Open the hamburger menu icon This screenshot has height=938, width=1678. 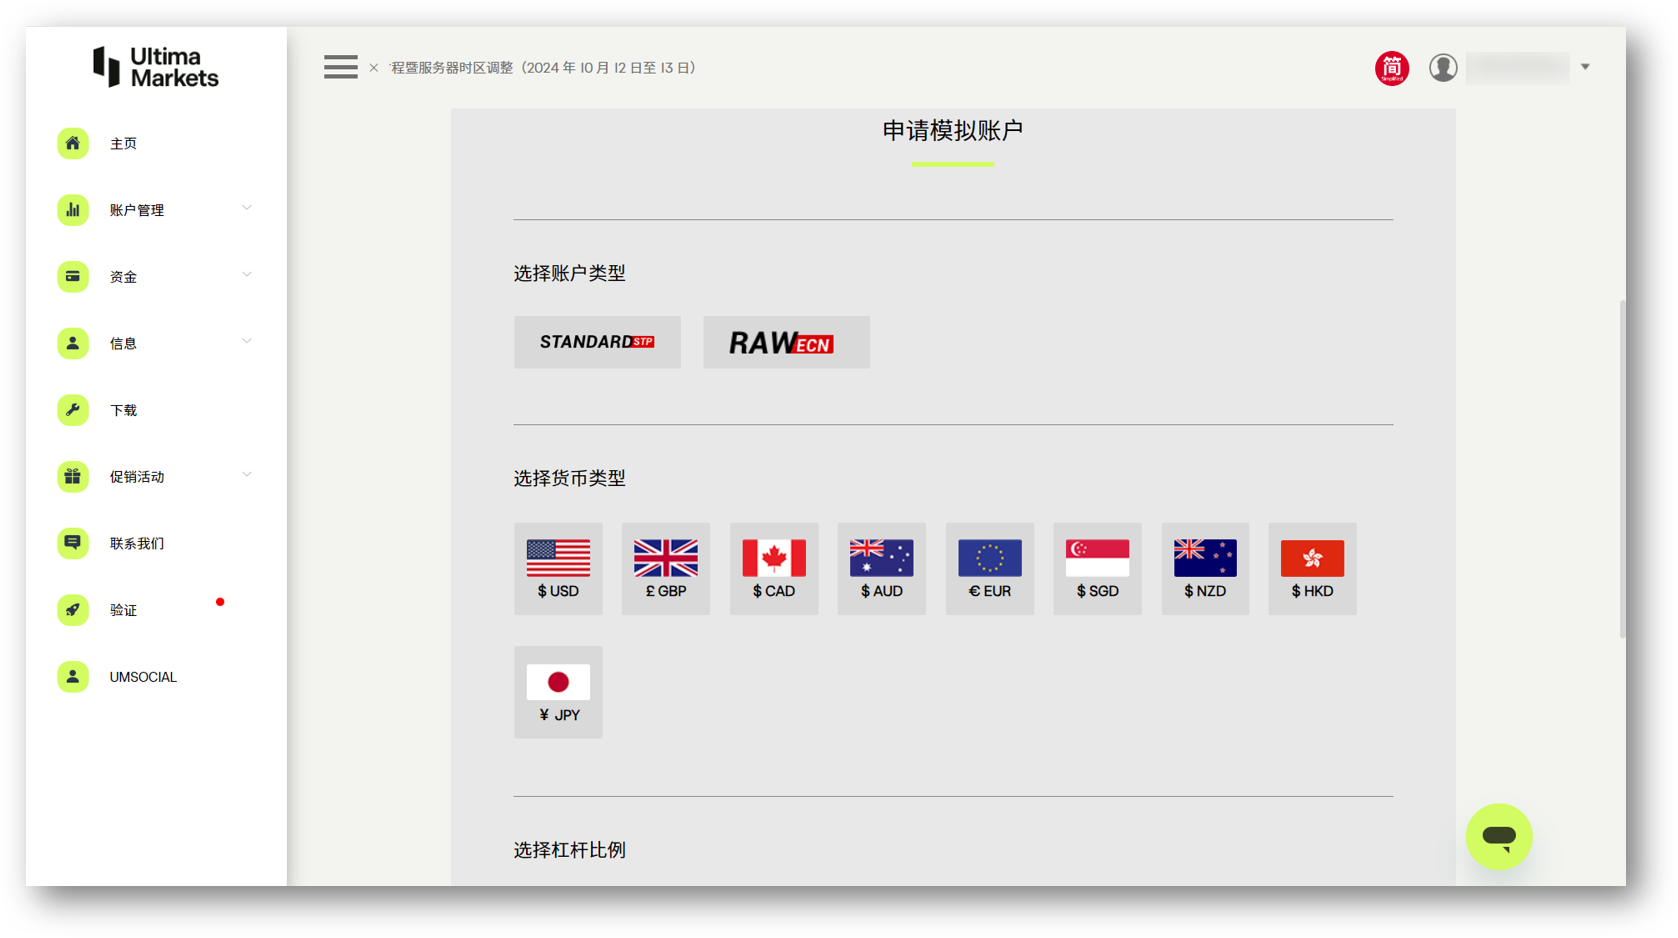point(340,67)
